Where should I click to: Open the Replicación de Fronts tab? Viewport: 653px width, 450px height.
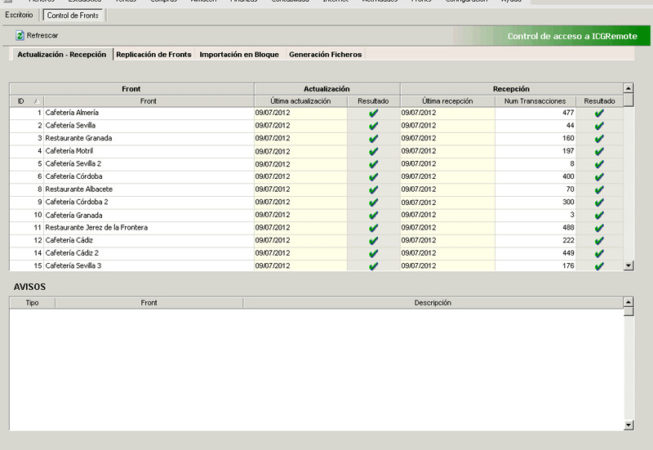pos(154,55)
